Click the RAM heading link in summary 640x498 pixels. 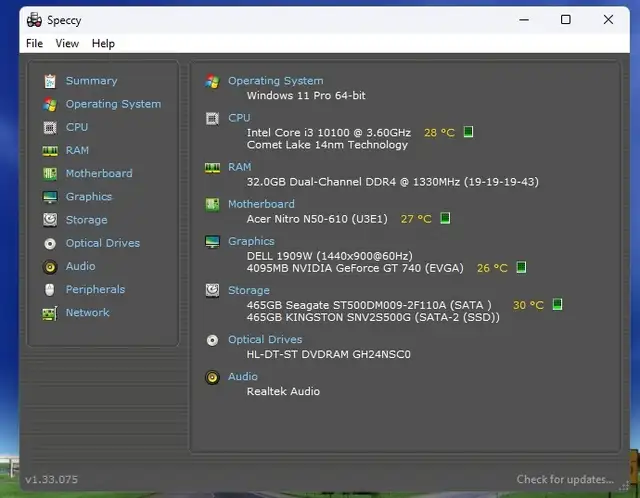coord(240,167)
